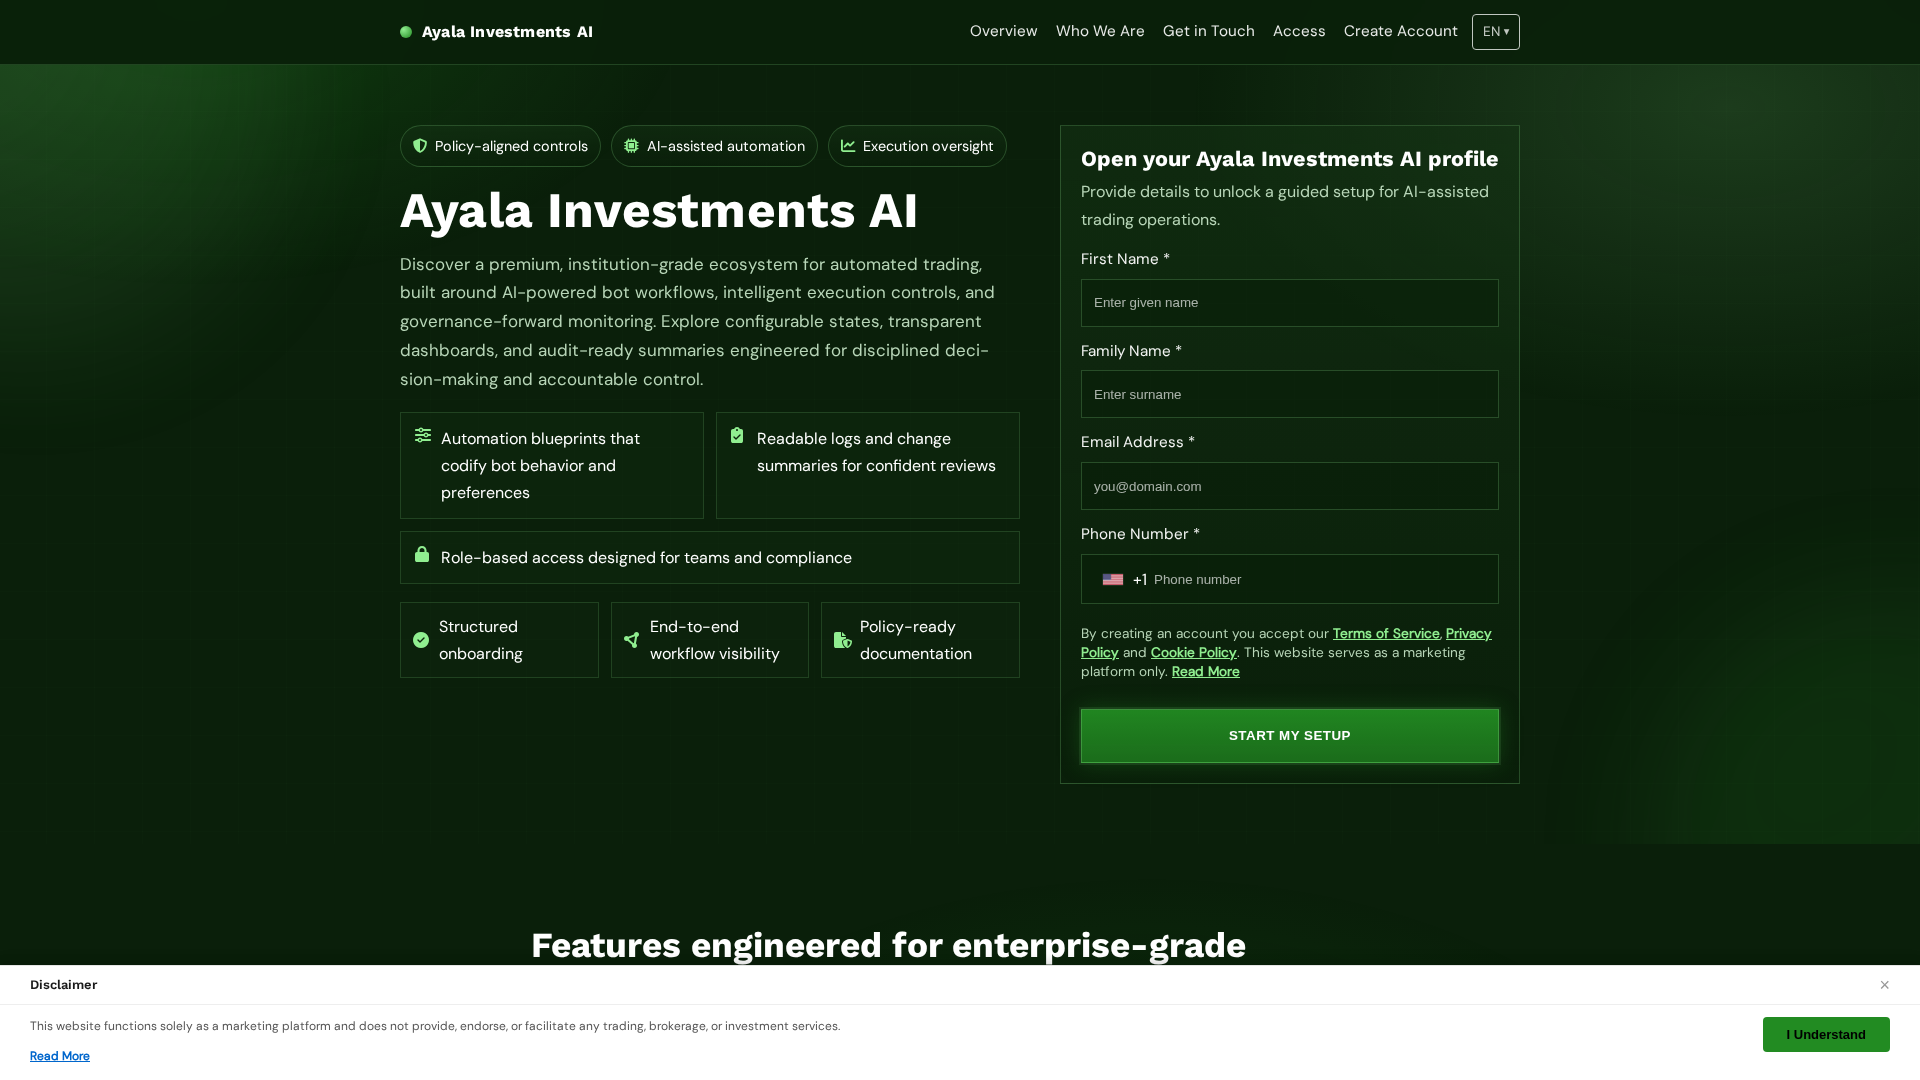Focus the Family Name surname field
Image resolution: width=1920 pixels, height=1080 pixels.
tap(1290, 394)
